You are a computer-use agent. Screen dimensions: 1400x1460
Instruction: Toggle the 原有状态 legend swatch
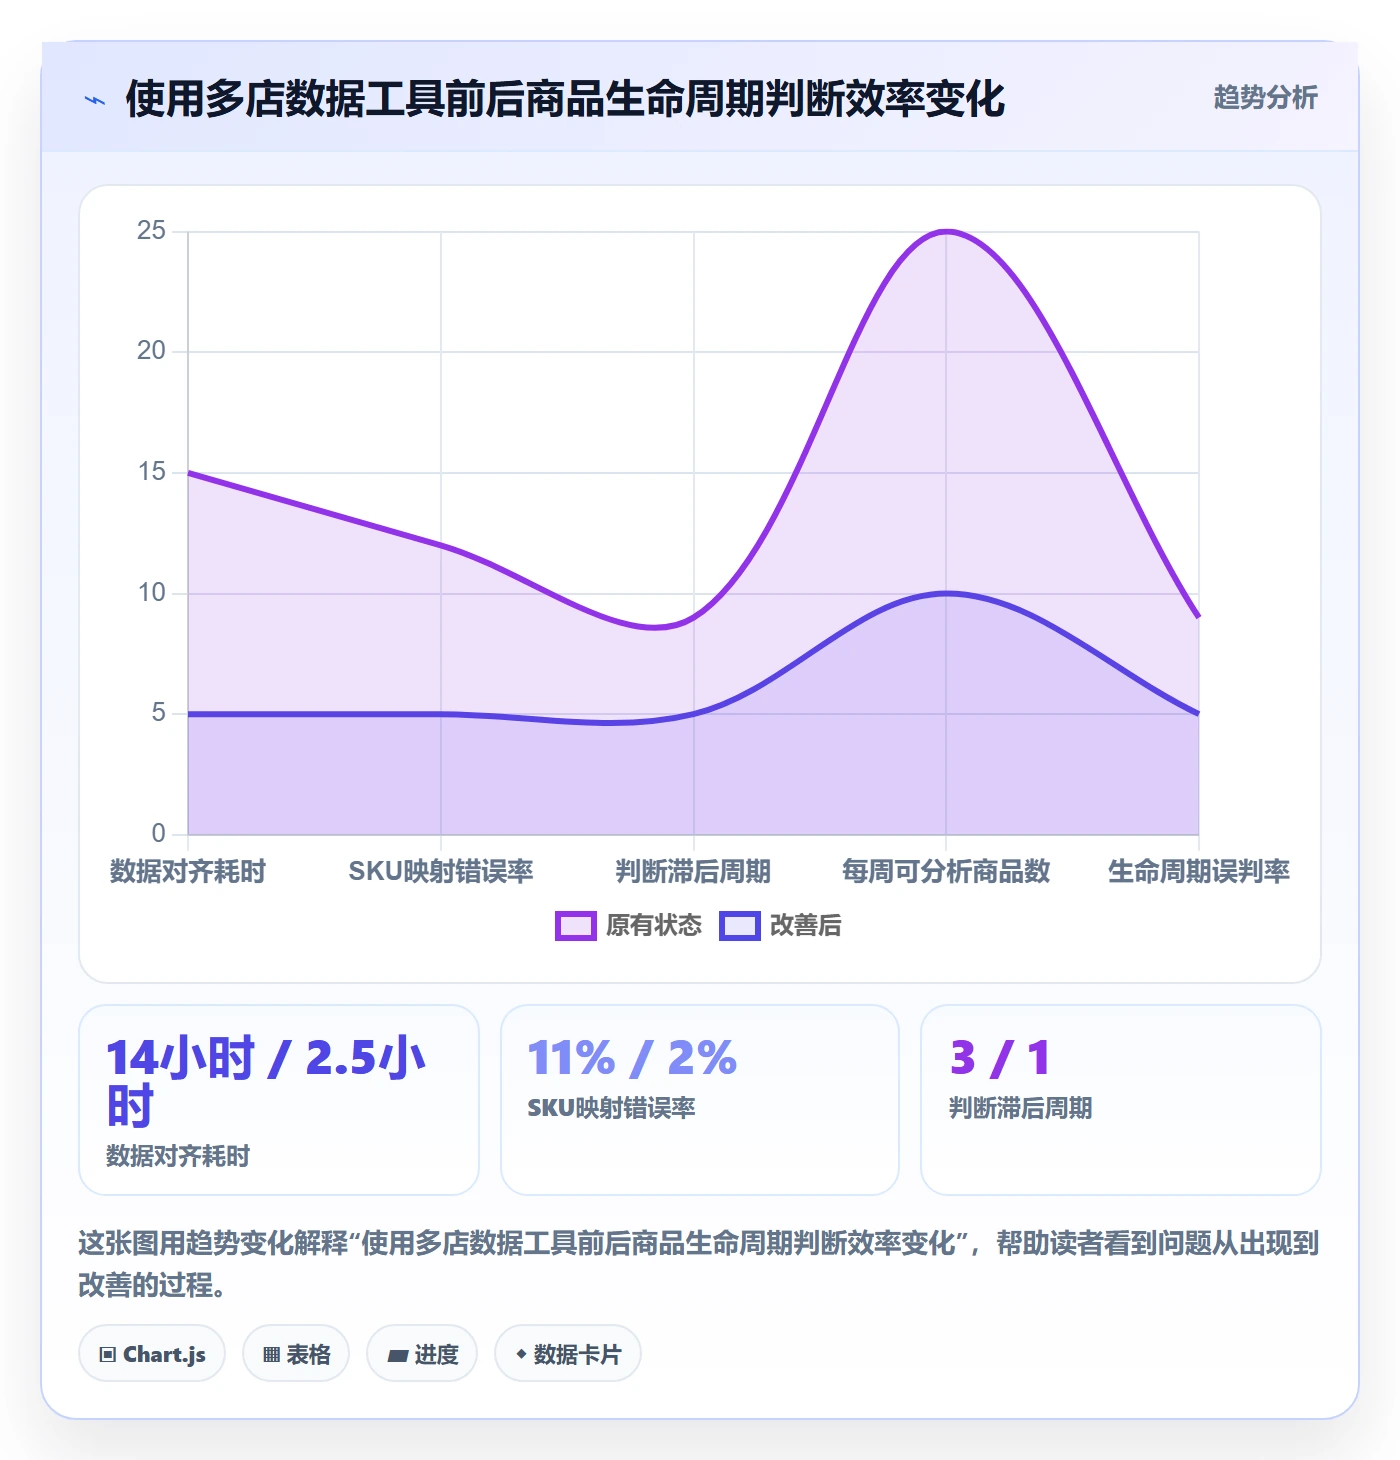click(576, 926)
